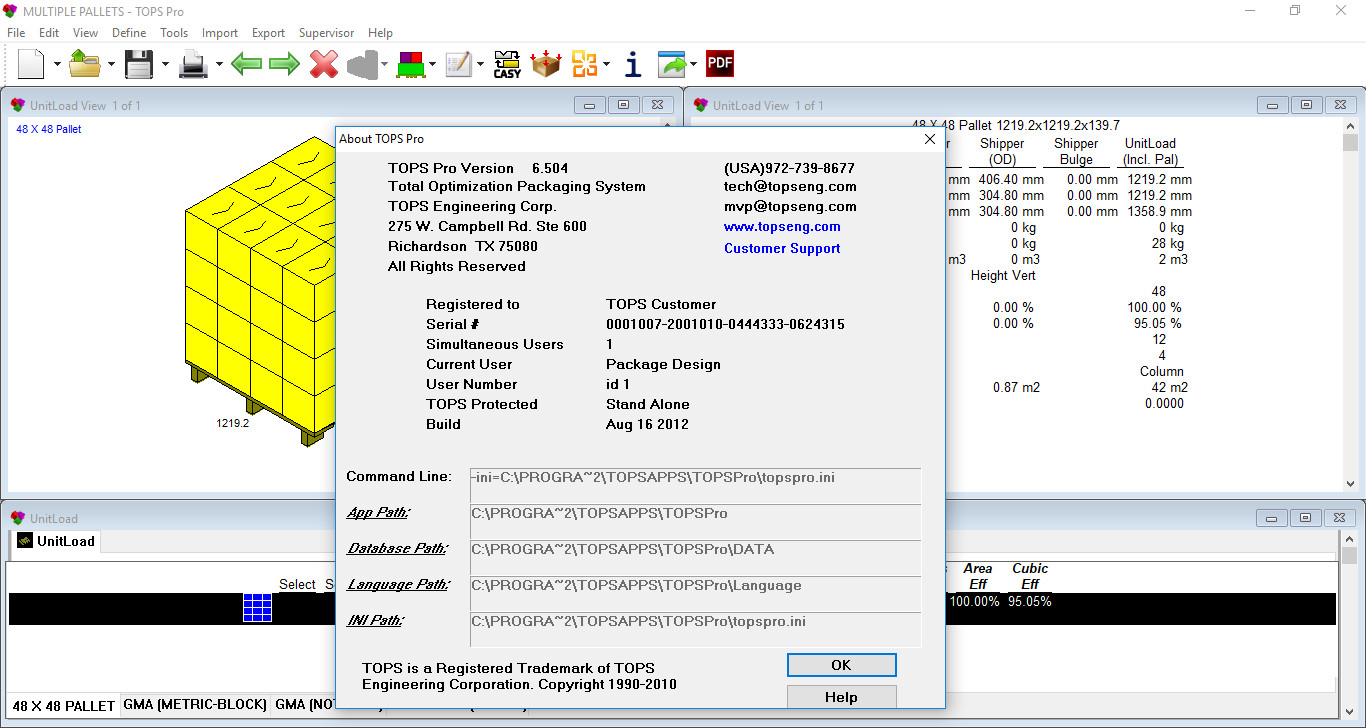Create a new file with blank page icon
This screenshot has height=728, width=1366.
32,65
